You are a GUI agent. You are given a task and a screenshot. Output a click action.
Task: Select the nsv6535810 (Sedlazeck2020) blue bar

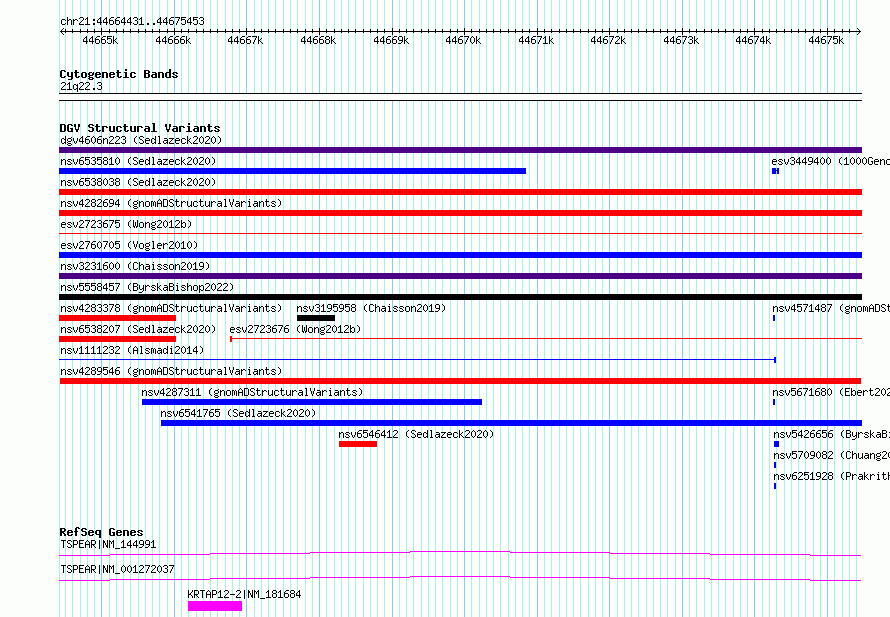tap(292, 171)
